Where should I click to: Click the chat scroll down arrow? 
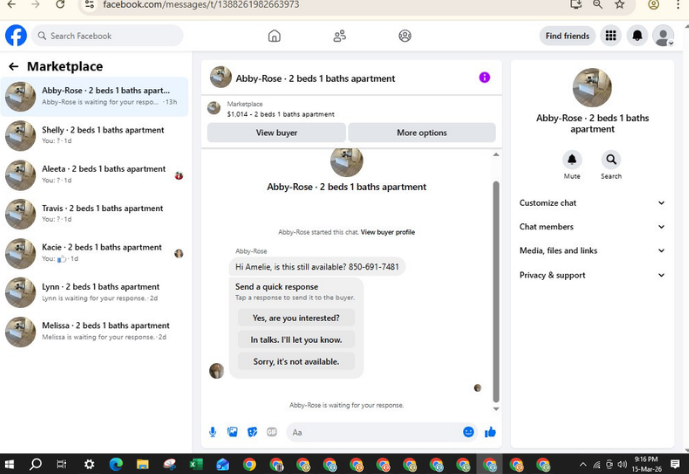pos(496,409)
